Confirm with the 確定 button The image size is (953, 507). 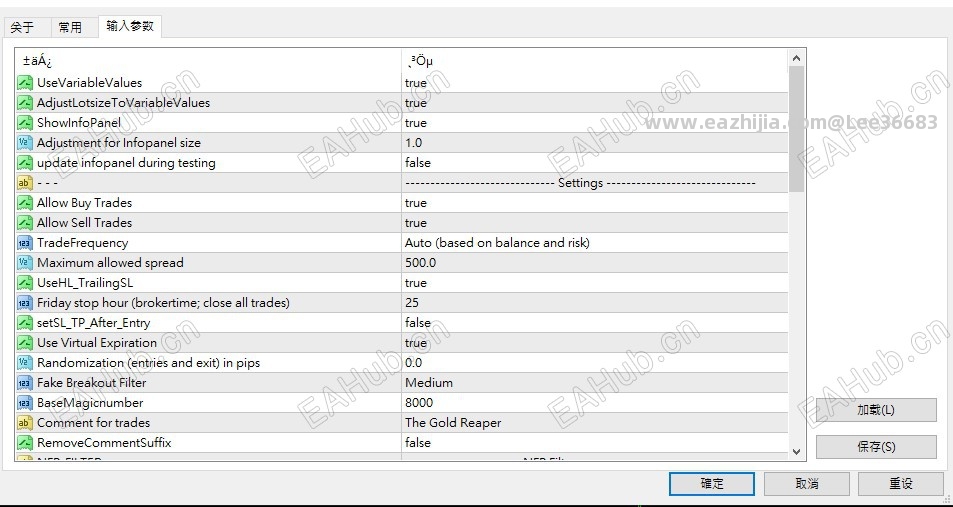point(712,484)
